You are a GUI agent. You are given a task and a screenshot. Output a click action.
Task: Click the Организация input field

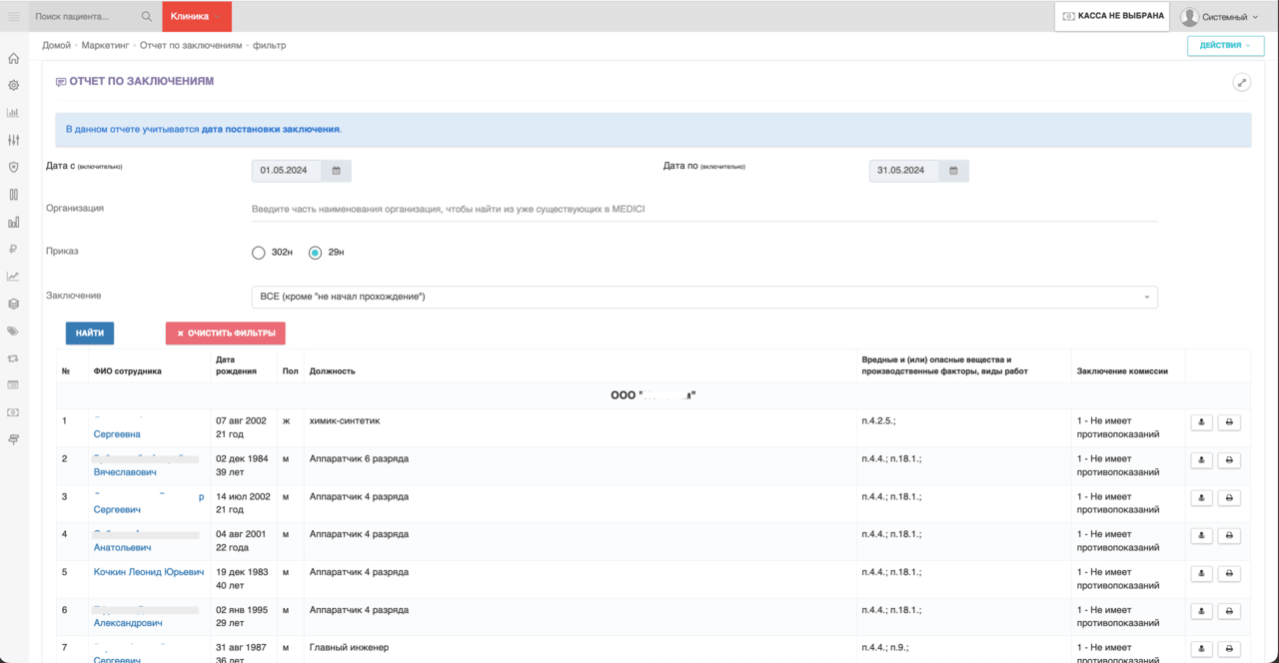tap(704, 209)
